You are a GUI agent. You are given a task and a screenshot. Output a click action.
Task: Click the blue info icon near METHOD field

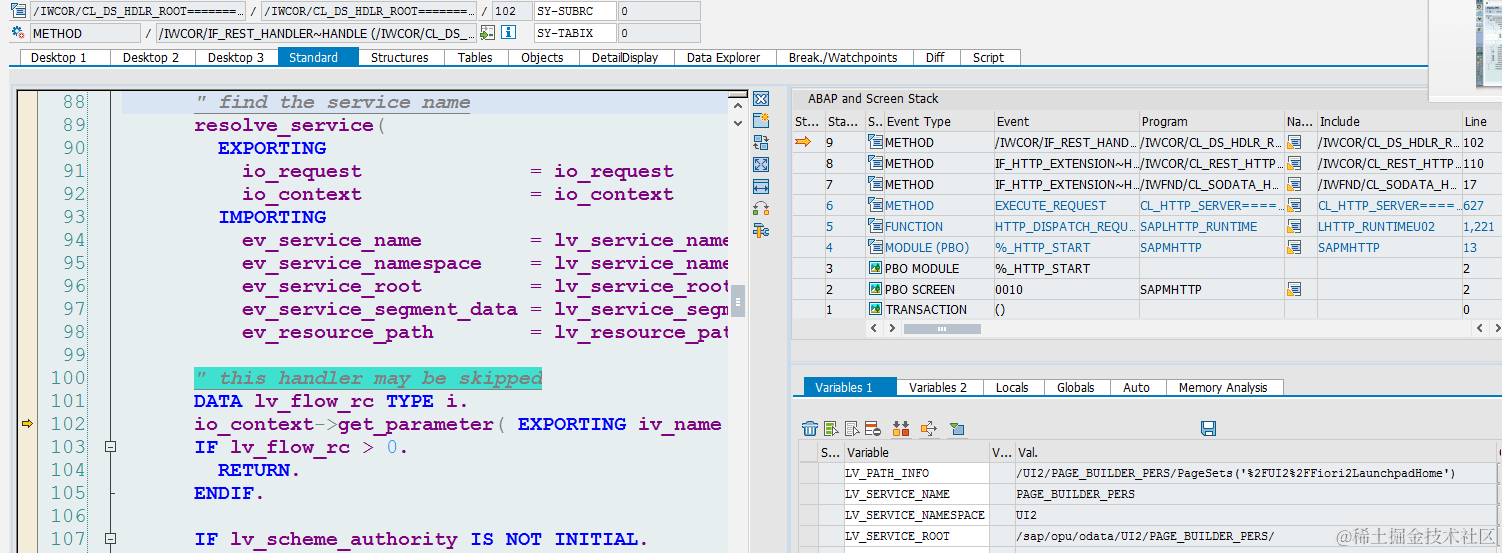coord(508,33)
